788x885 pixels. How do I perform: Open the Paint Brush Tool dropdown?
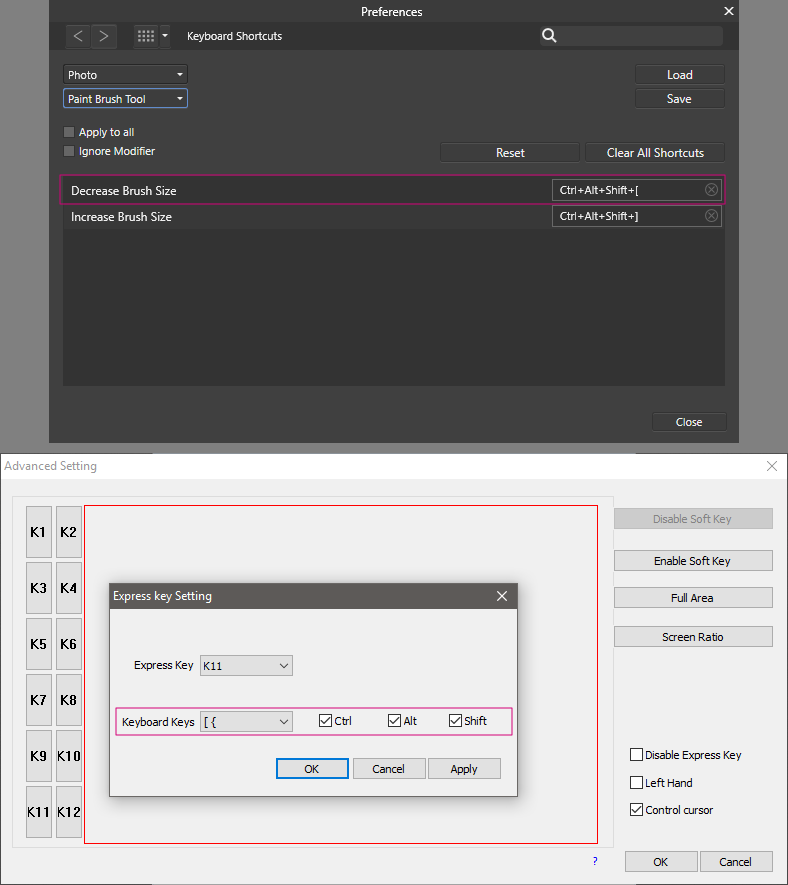pyautogui.click(x=125, y=99)
